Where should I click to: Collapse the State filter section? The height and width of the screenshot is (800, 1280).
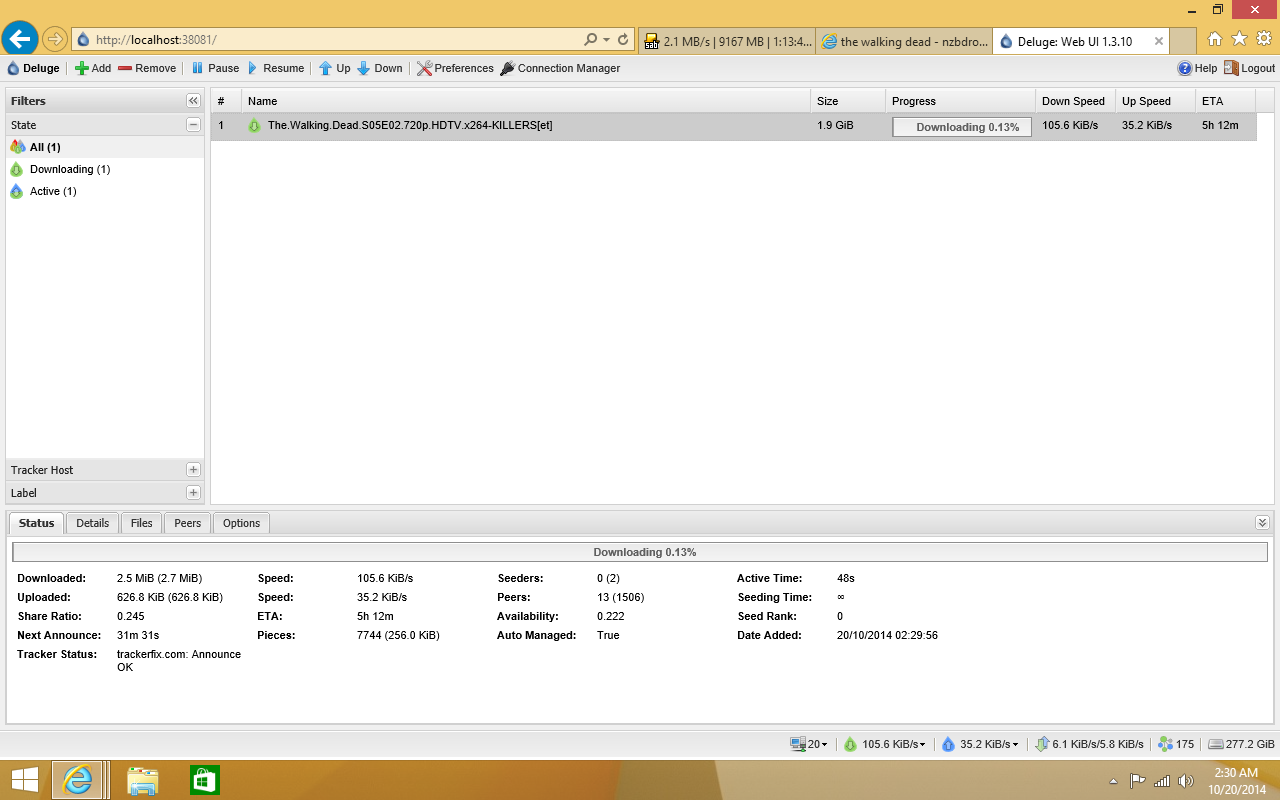(x=193, y=125)
